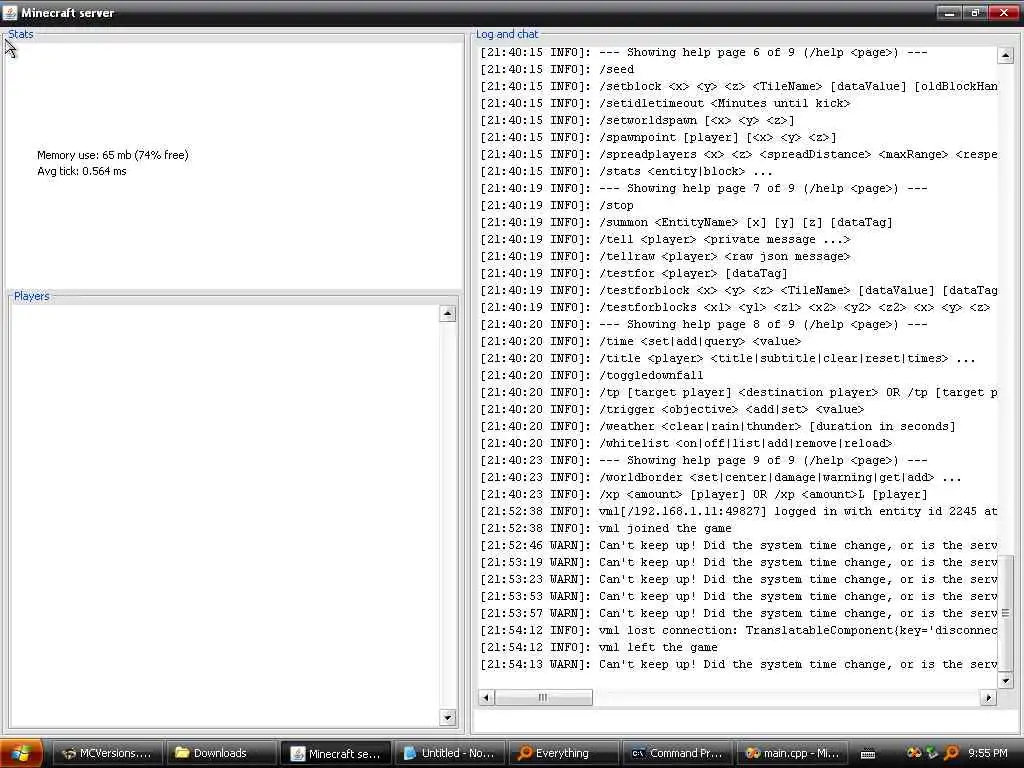The width and height of the screenshot is (1024, 768).
Task: Click the /tp log line
Action: click(x=739, y=392)
